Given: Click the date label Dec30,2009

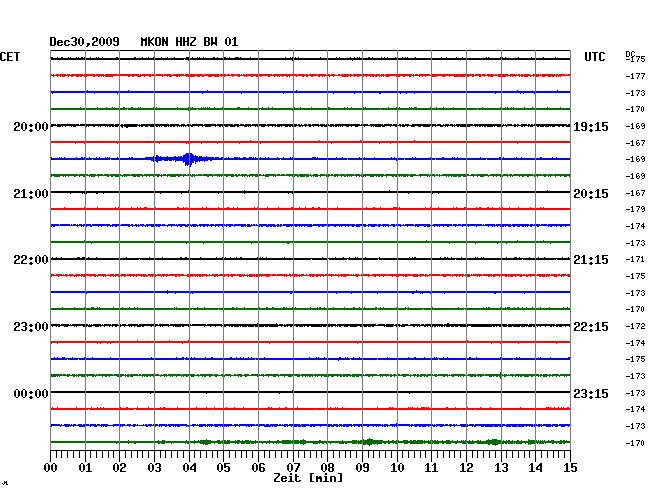Looking at the screenshot, I should click(x=84, y=42).
